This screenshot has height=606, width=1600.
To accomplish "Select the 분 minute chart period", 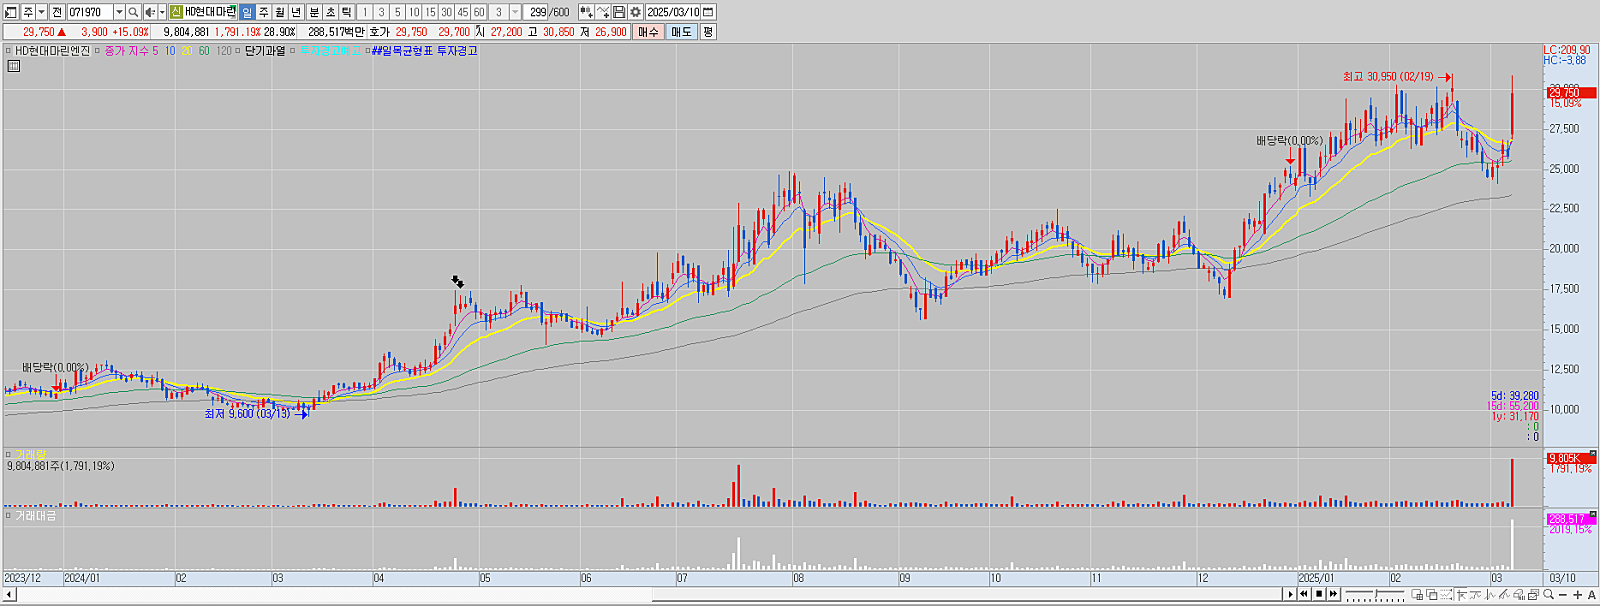I will click(314, 12).
